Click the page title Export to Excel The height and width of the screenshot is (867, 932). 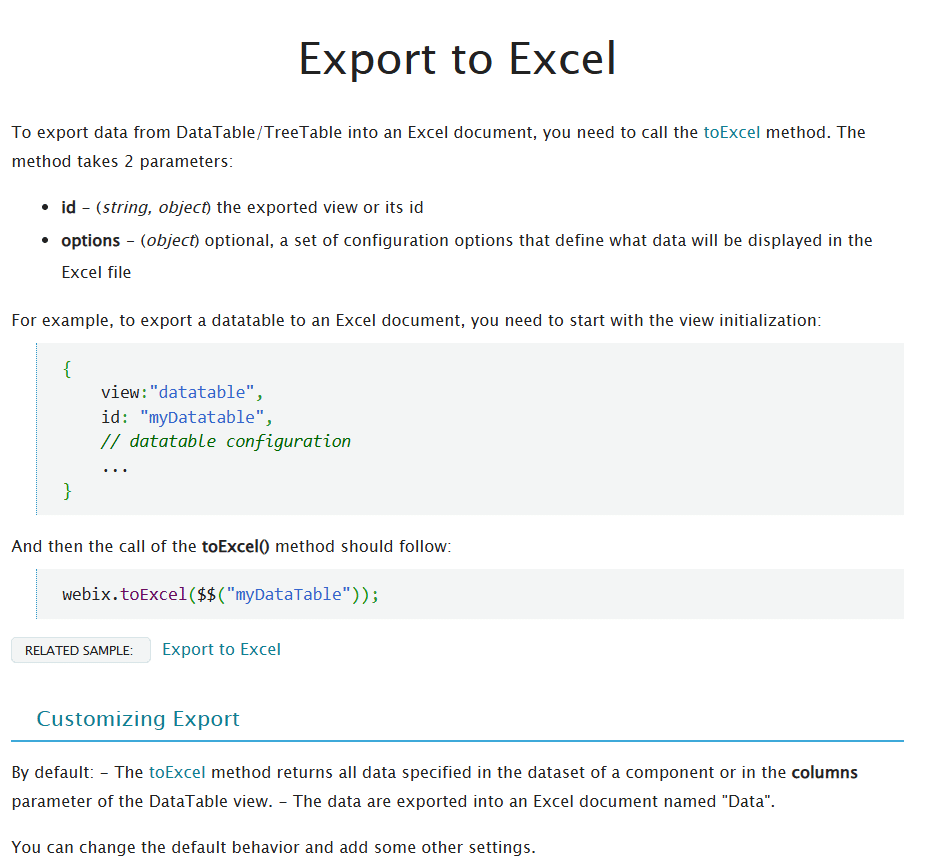[456, 59]
